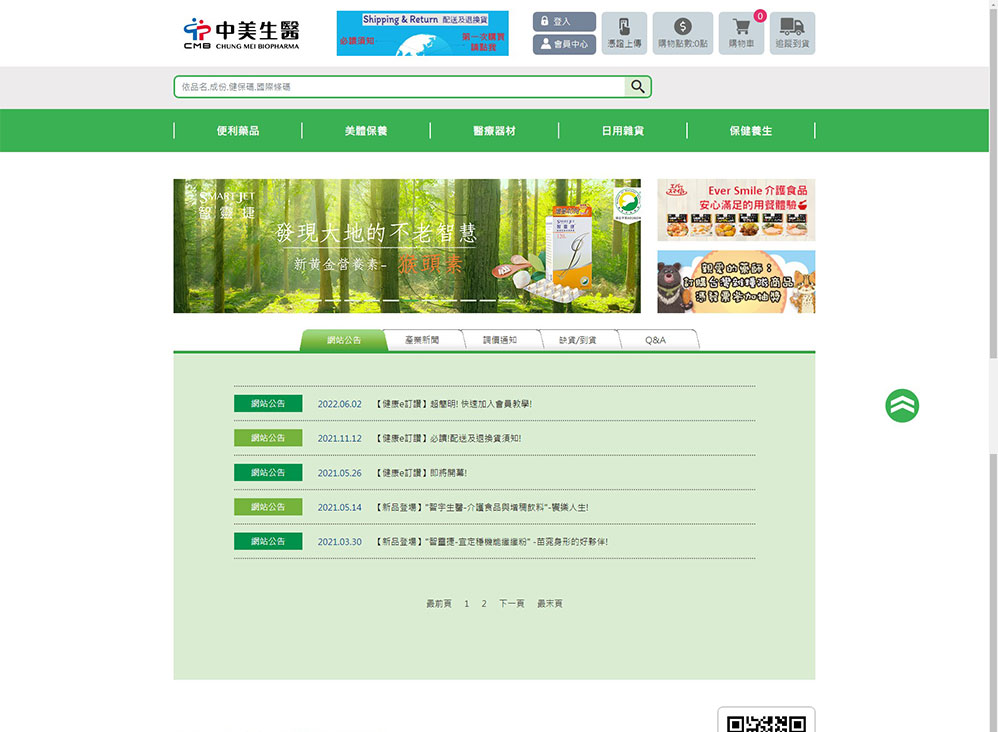The height and width of the screenshot is (732, 998).
Task: Click the green back-to-top arrow button
Action: point(902,405)
